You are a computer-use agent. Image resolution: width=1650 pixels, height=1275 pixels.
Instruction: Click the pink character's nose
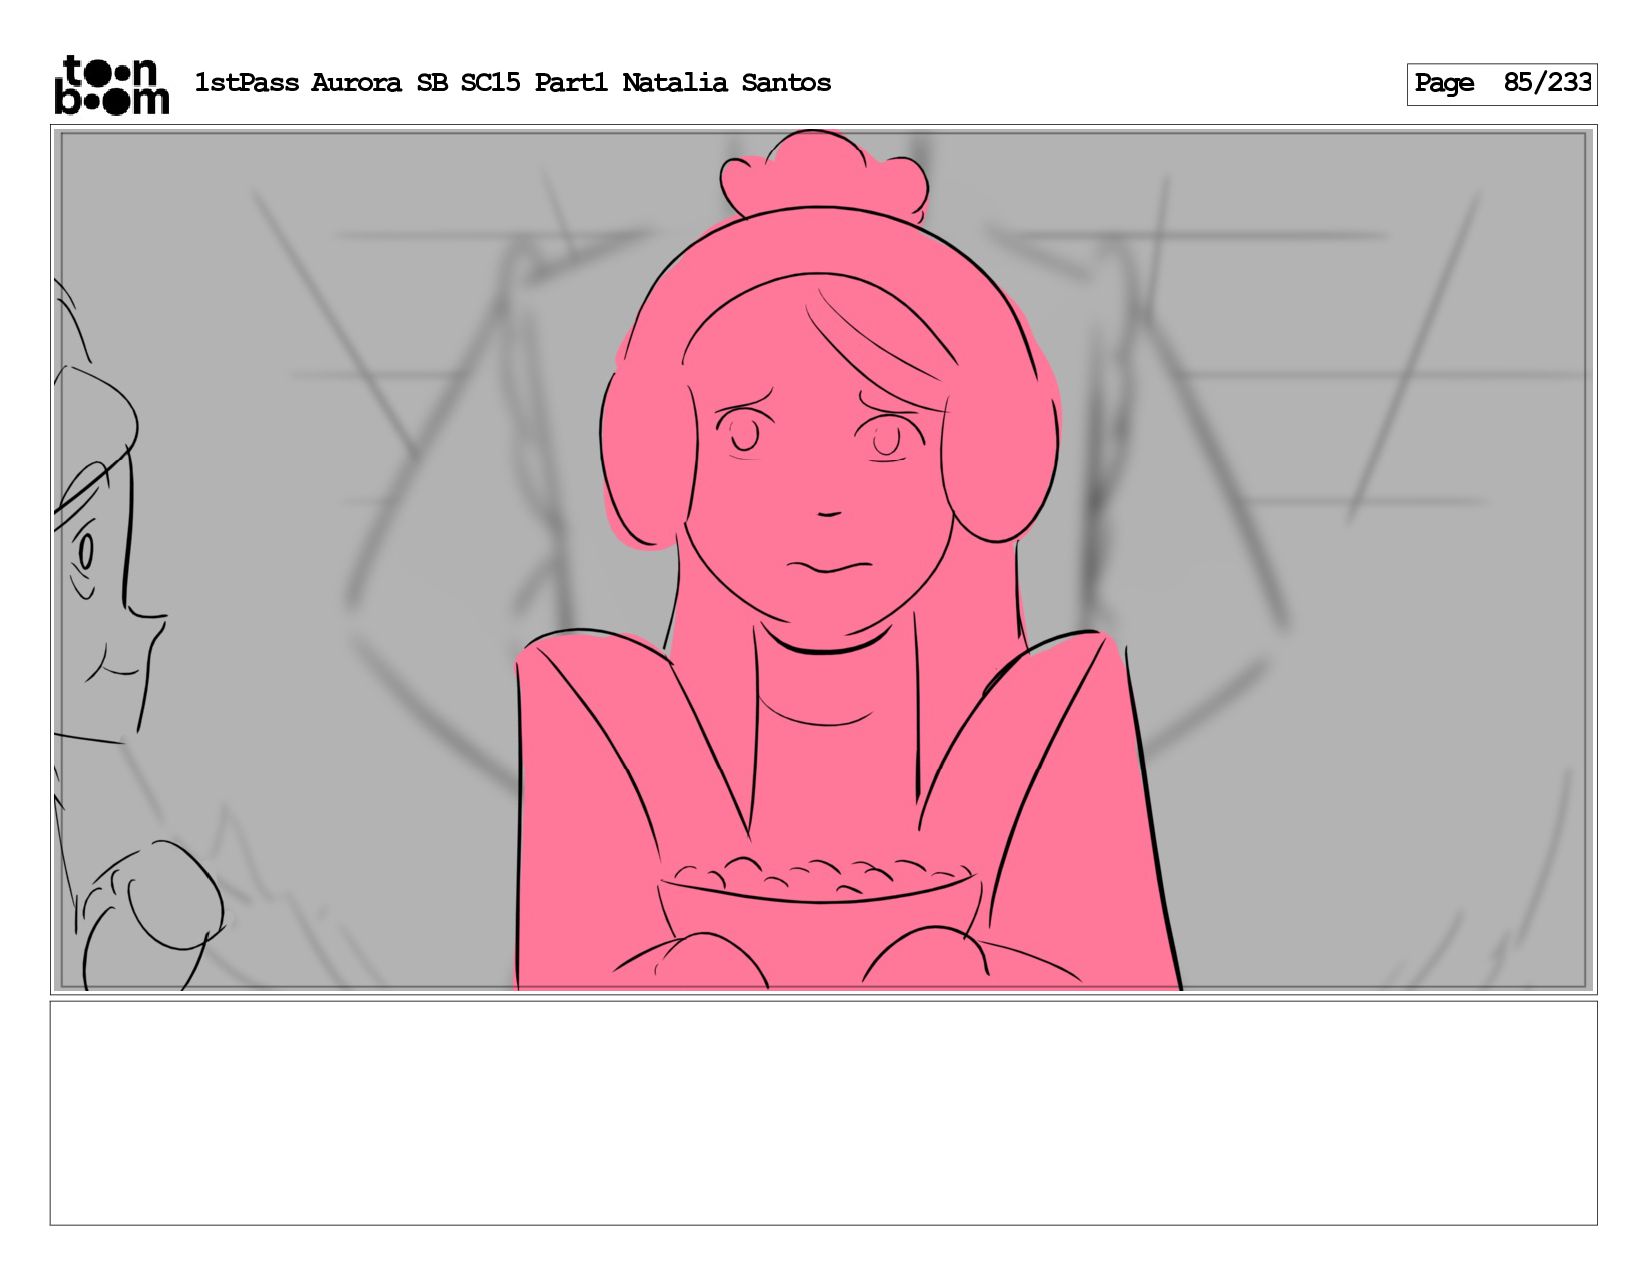(828, 513)
